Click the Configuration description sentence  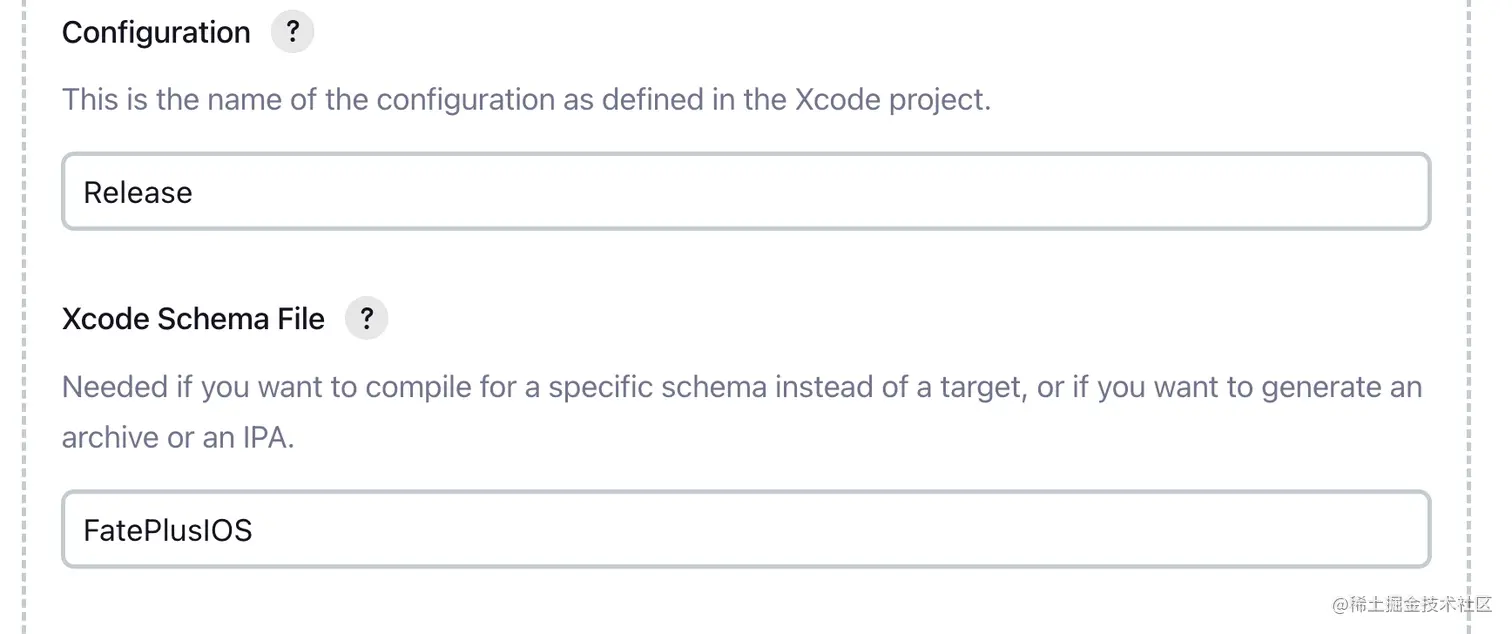(x=526, y=100)
